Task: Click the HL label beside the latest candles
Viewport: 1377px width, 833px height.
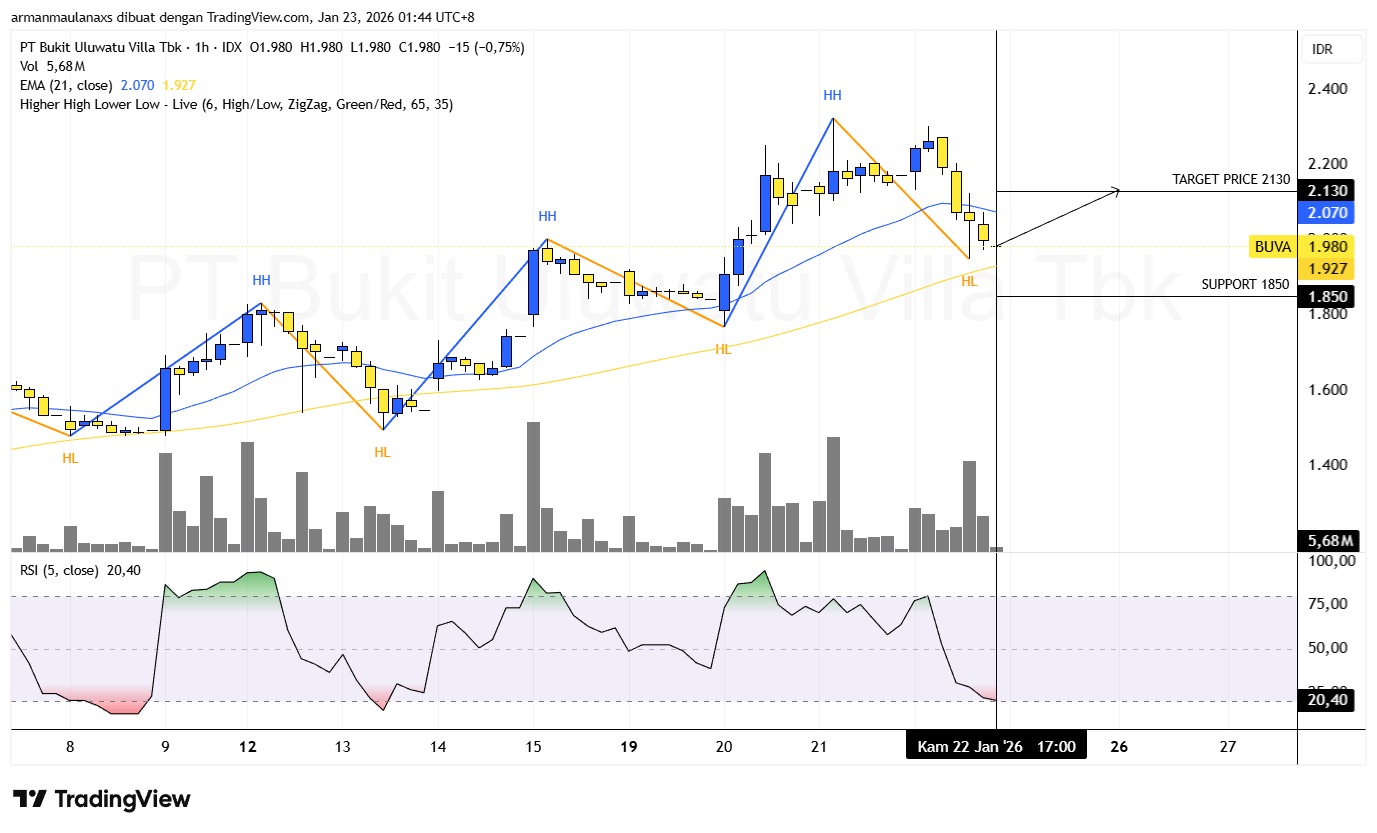Action: 969,281
